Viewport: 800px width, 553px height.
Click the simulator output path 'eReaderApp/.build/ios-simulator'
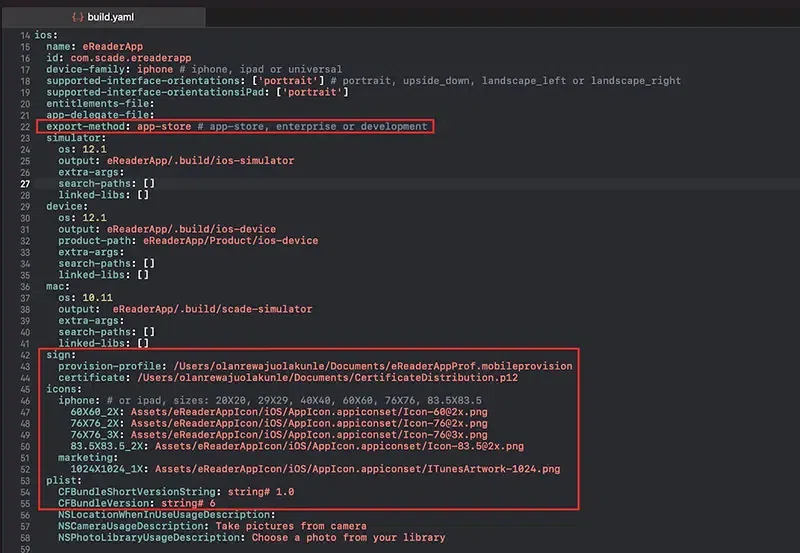click(201, 161)
